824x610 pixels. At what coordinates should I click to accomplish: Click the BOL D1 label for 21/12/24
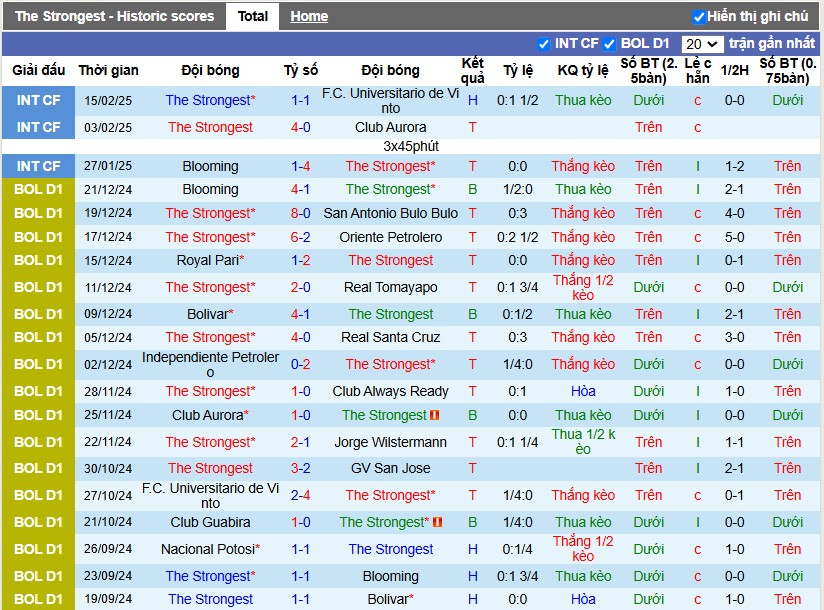(38, 189)
